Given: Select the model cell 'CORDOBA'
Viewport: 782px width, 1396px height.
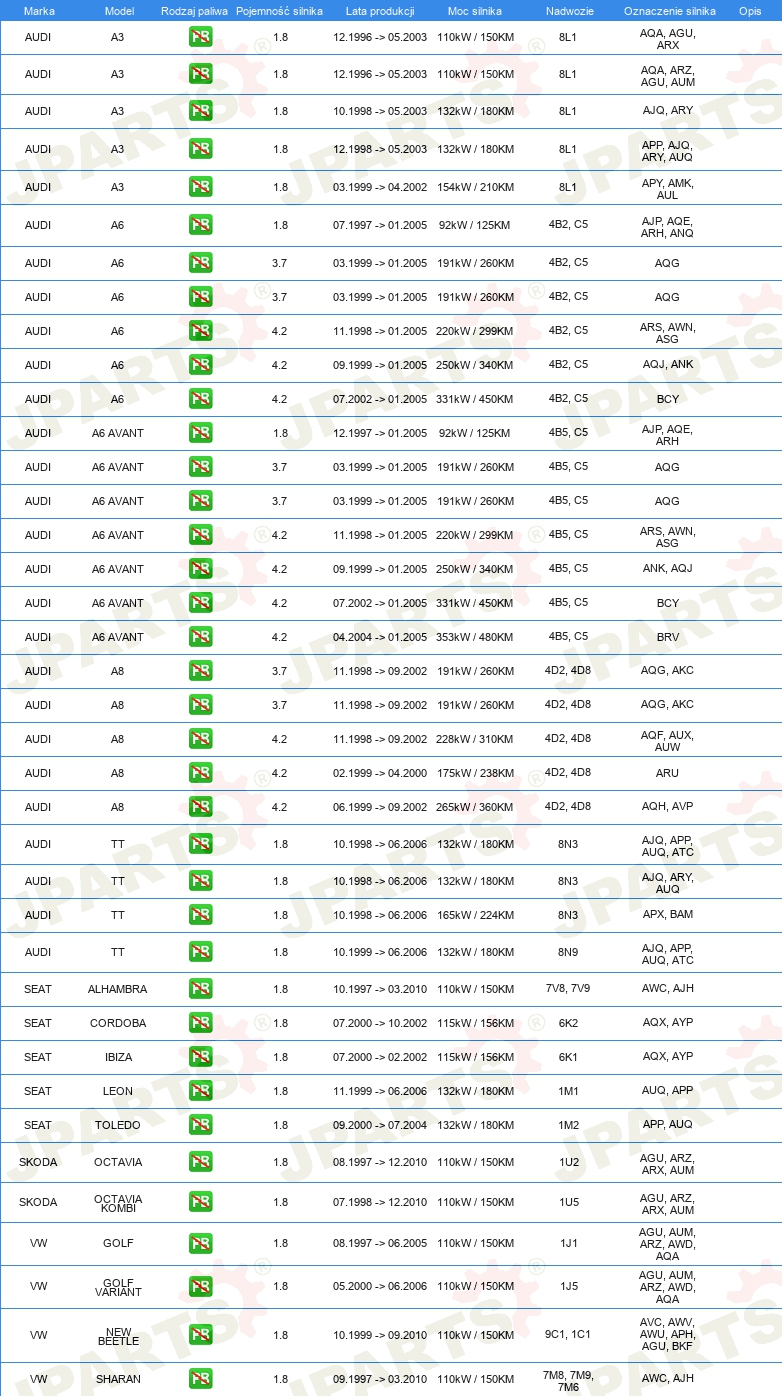Looking at the screenshot, I should coord(118,1023).
